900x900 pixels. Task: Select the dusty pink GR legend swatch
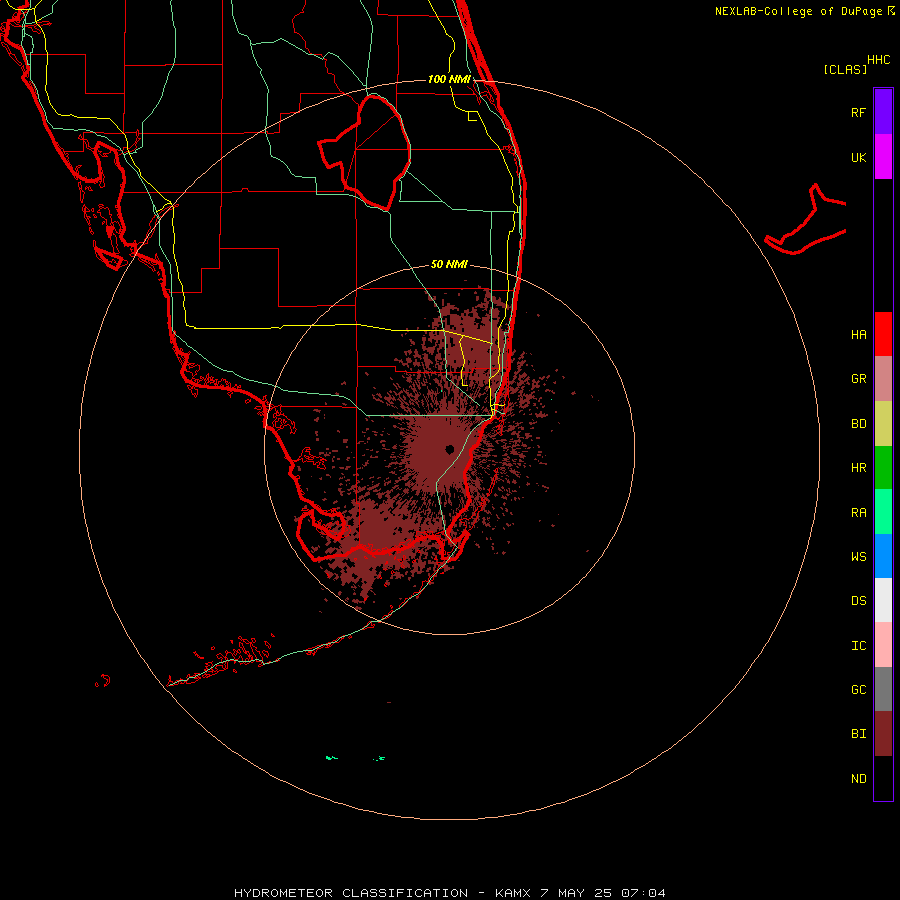click(x=883, y=379)
